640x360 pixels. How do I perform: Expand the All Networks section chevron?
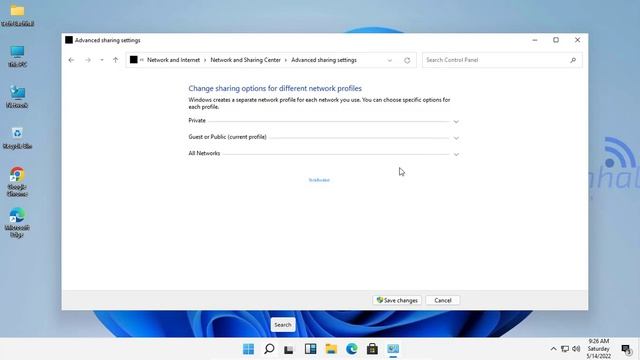click(456, 154)
